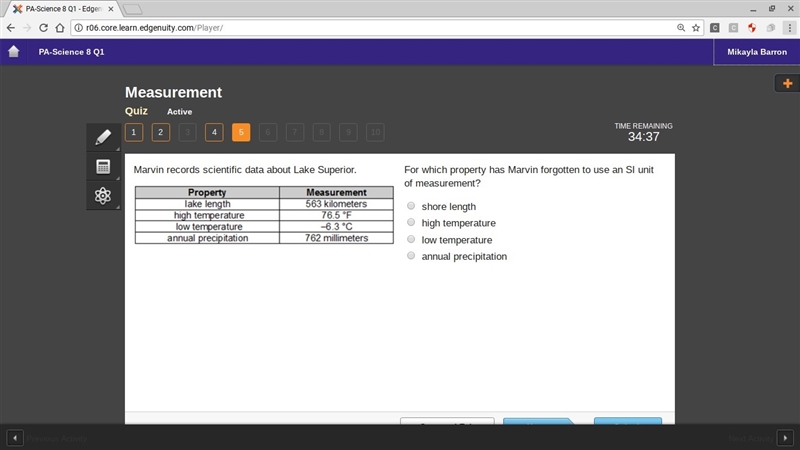Jump to quiz question 2
Screen dimensions: 800x450
click(x=161, y=132)
